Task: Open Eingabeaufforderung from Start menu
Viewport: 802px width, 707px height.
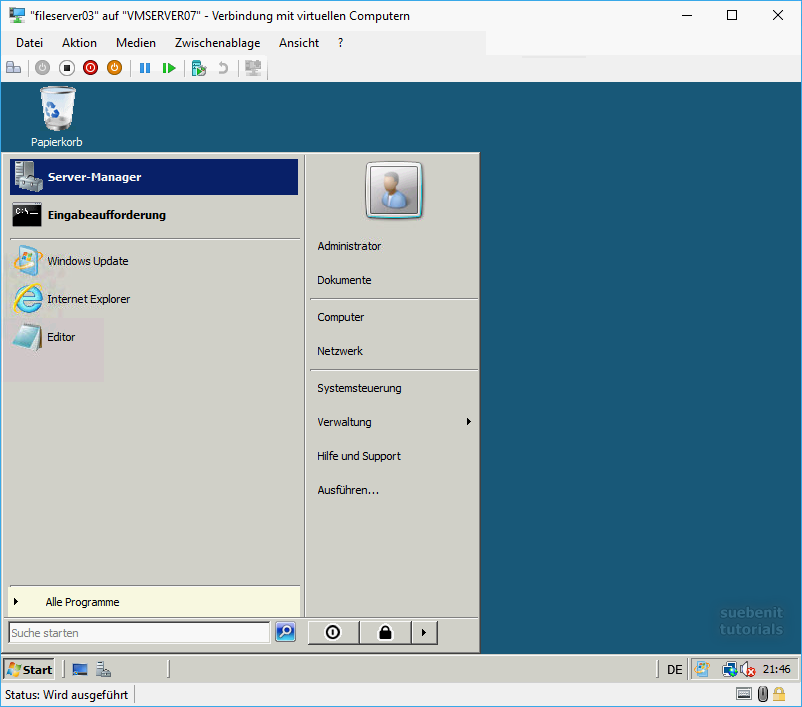Action: [154, 215]
